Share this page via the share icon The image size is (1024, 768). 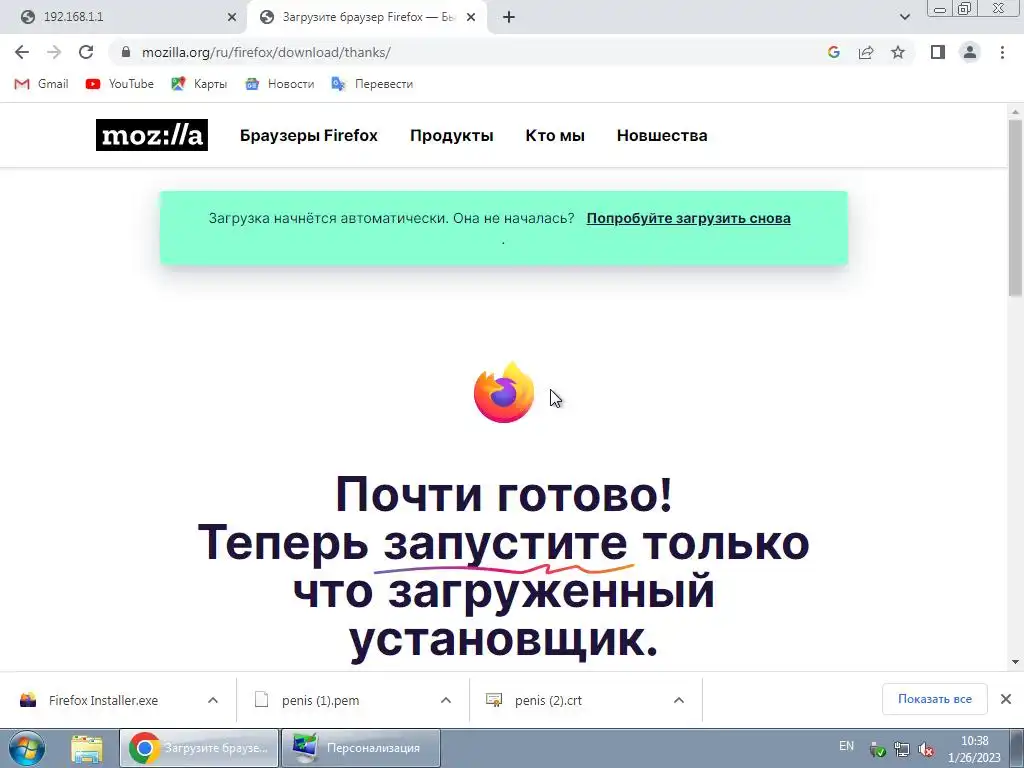(866, 52)
